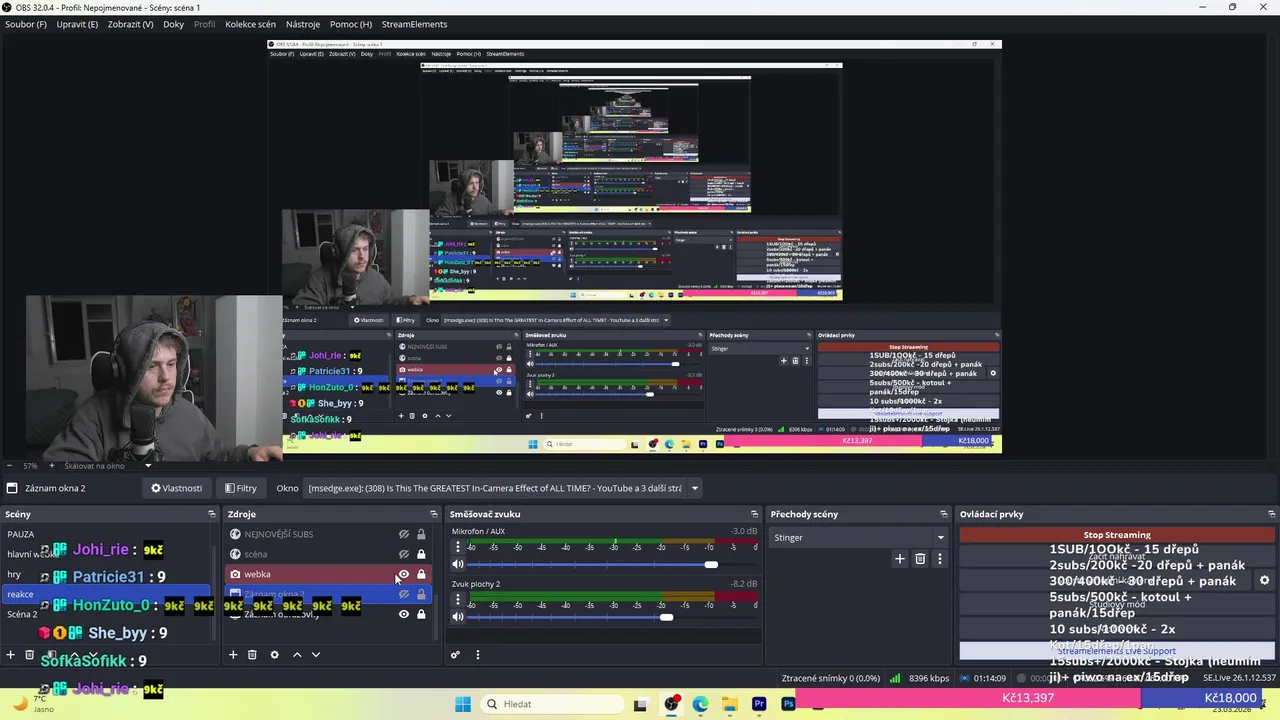Viewport: 1280px width, 720px height.
Task: Delete the selected source with trash icon
Action: (253, 655)
